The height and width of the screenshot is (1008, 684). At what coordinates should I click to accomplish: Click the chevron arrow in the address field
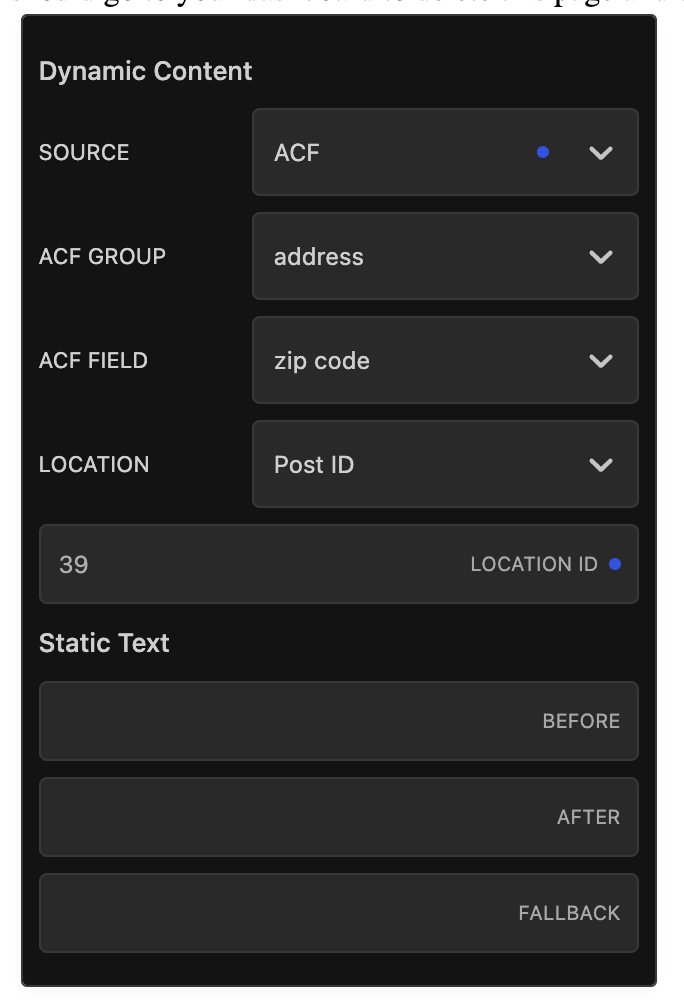[600, 257]
